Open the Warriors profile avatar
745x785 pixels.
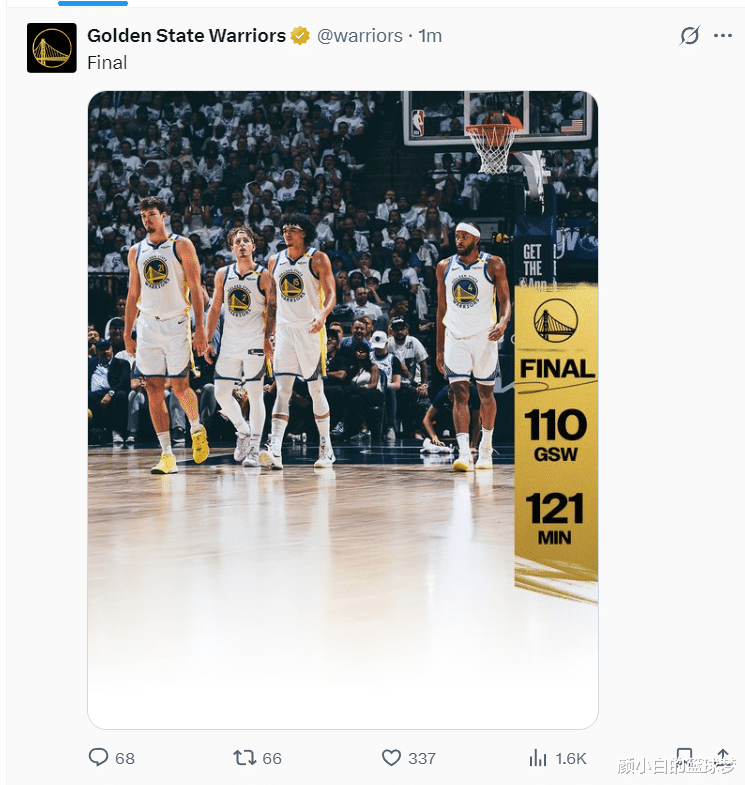pos(52,48)
